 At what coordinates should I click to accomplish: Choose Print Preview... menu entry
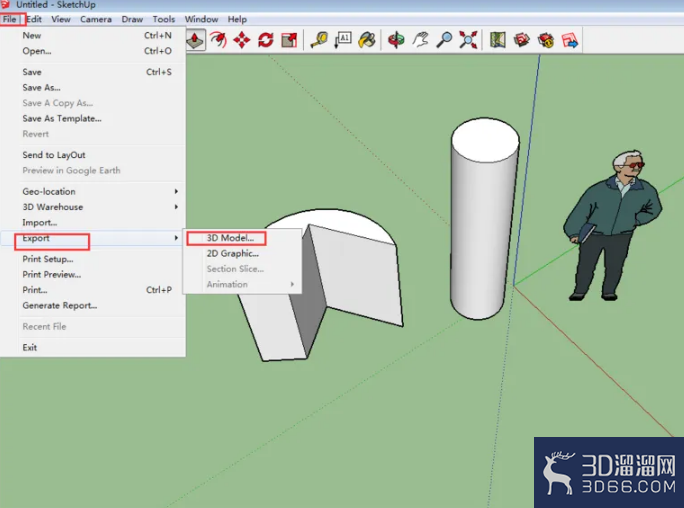tap(92, 274)
